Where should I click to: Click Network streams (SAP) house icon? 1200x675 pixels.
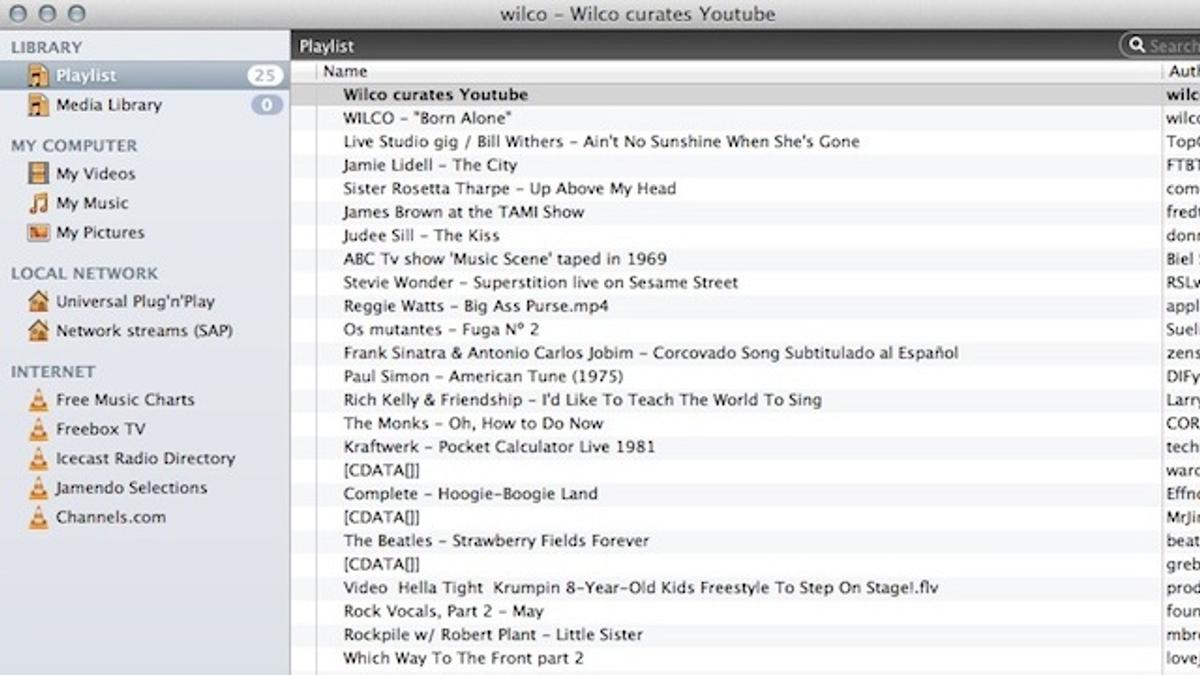click(39, 331)
